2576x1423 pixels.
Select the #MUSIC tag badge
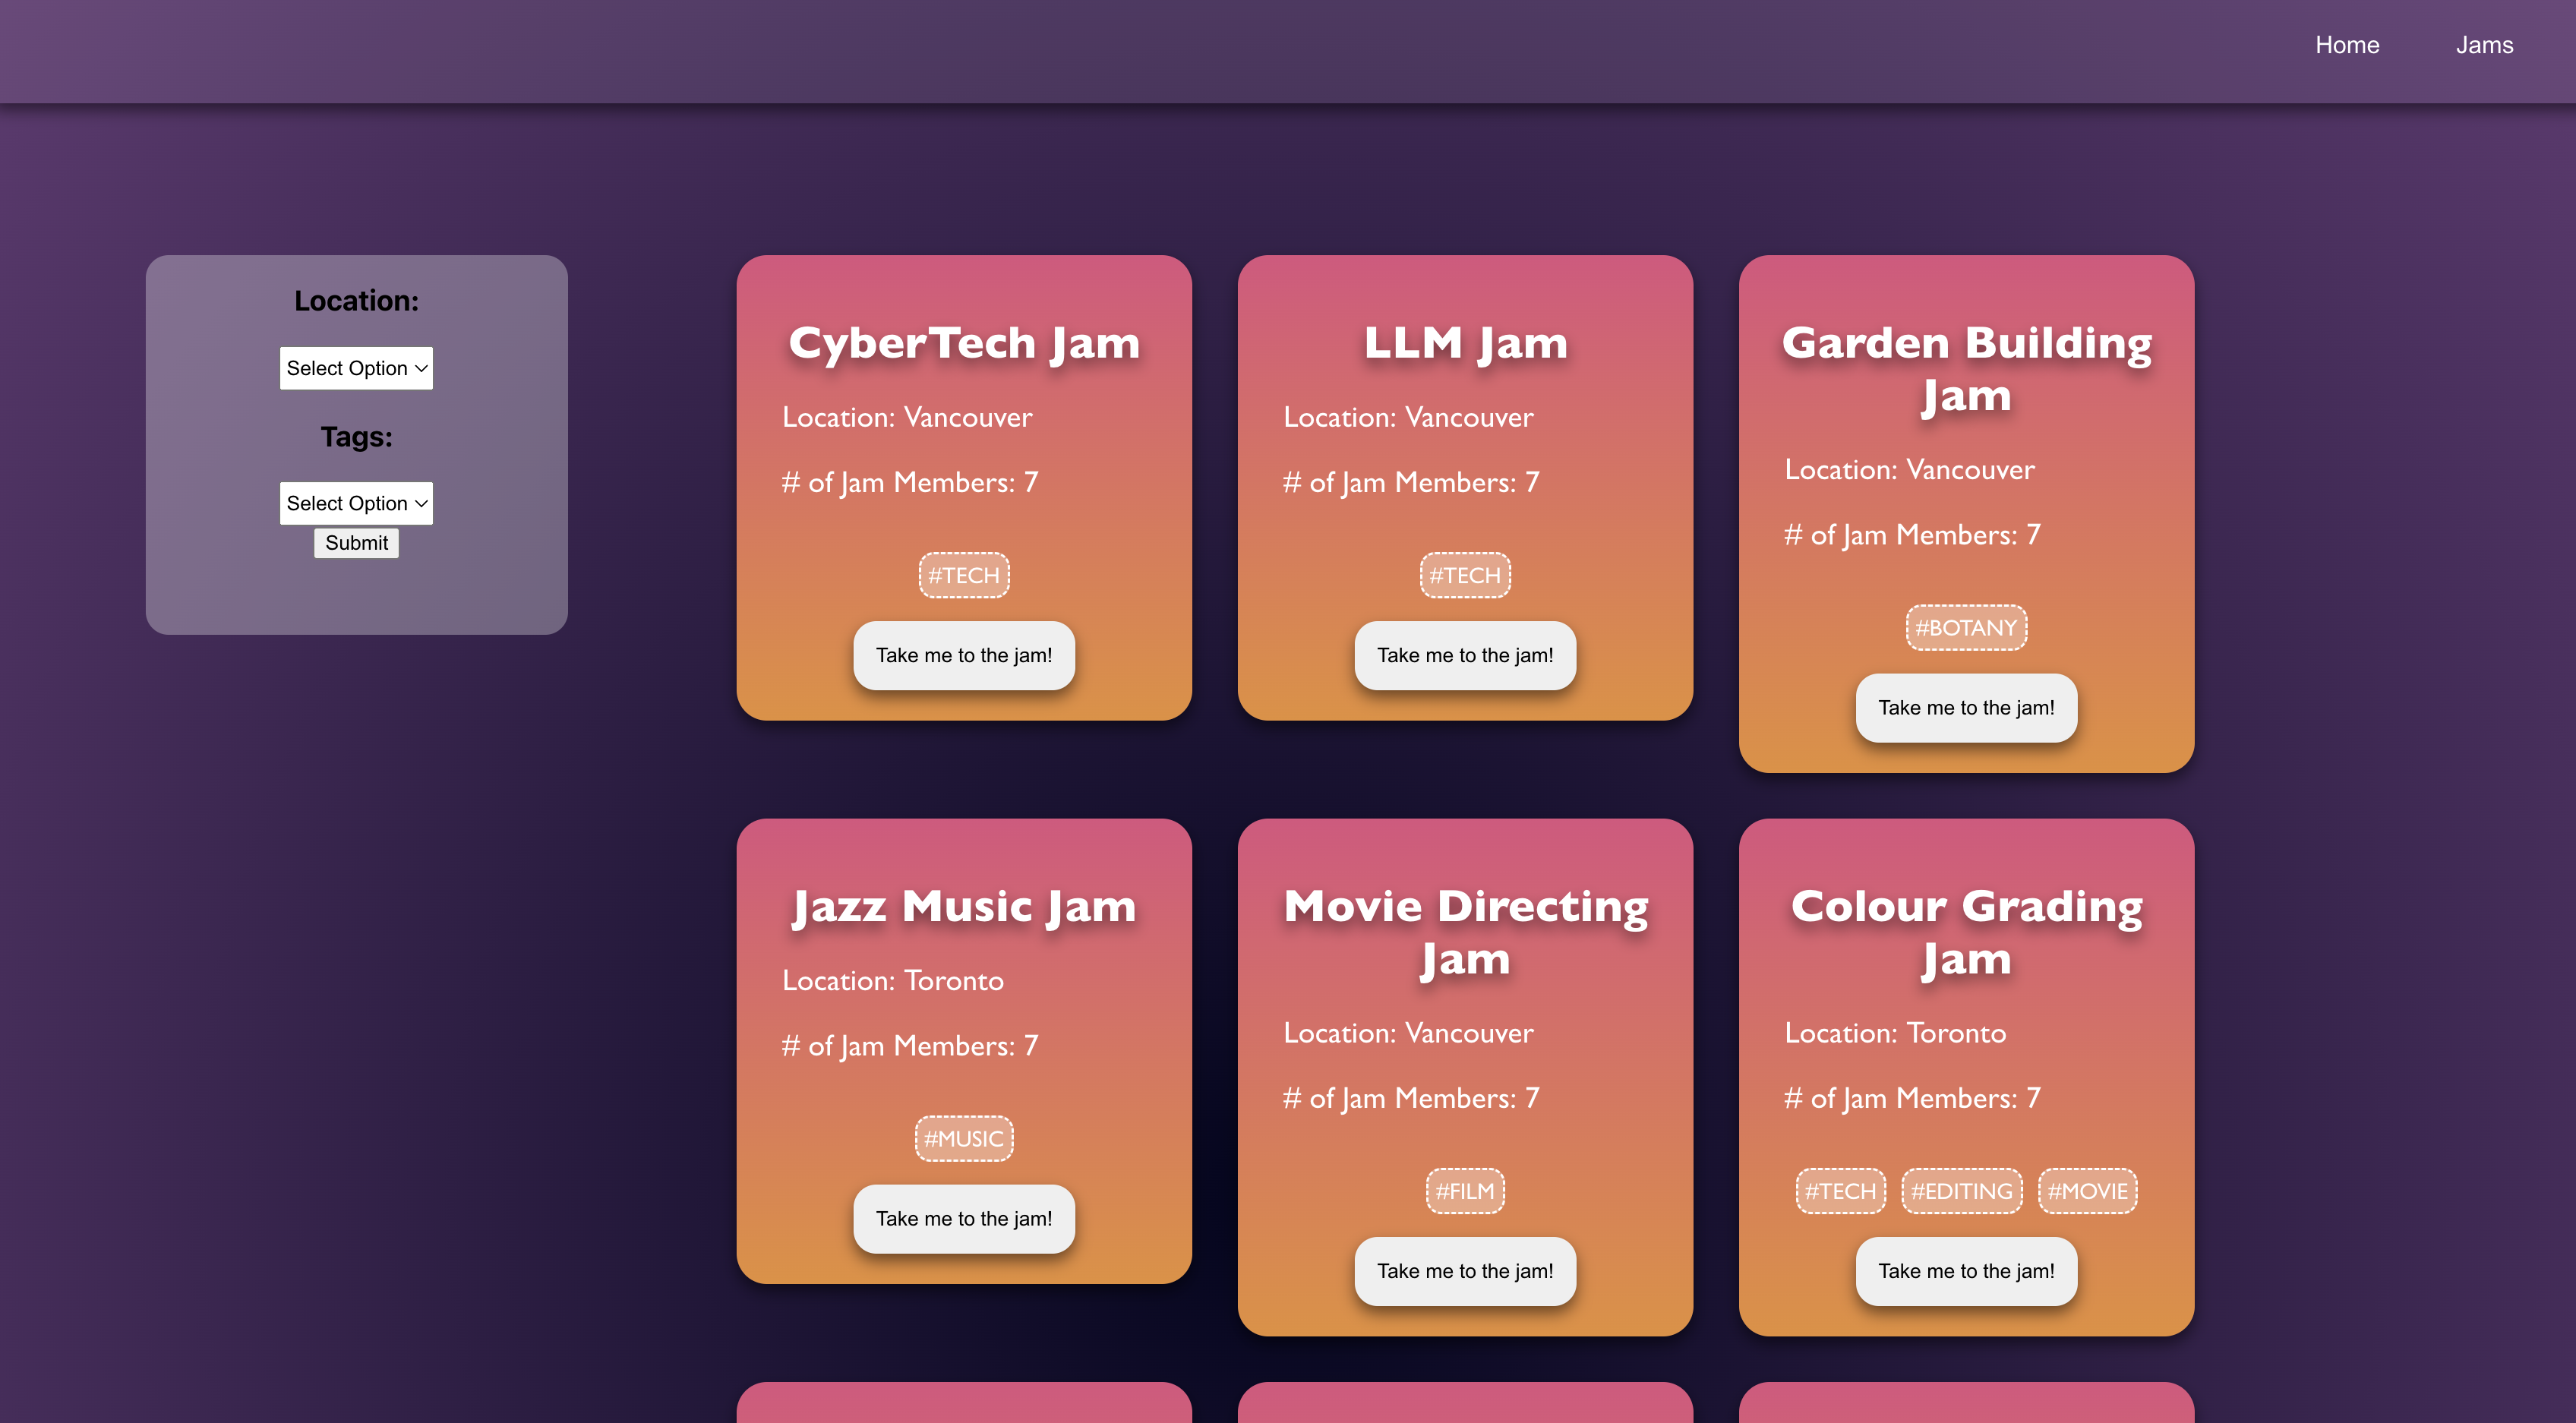[x=963, y=1139]
